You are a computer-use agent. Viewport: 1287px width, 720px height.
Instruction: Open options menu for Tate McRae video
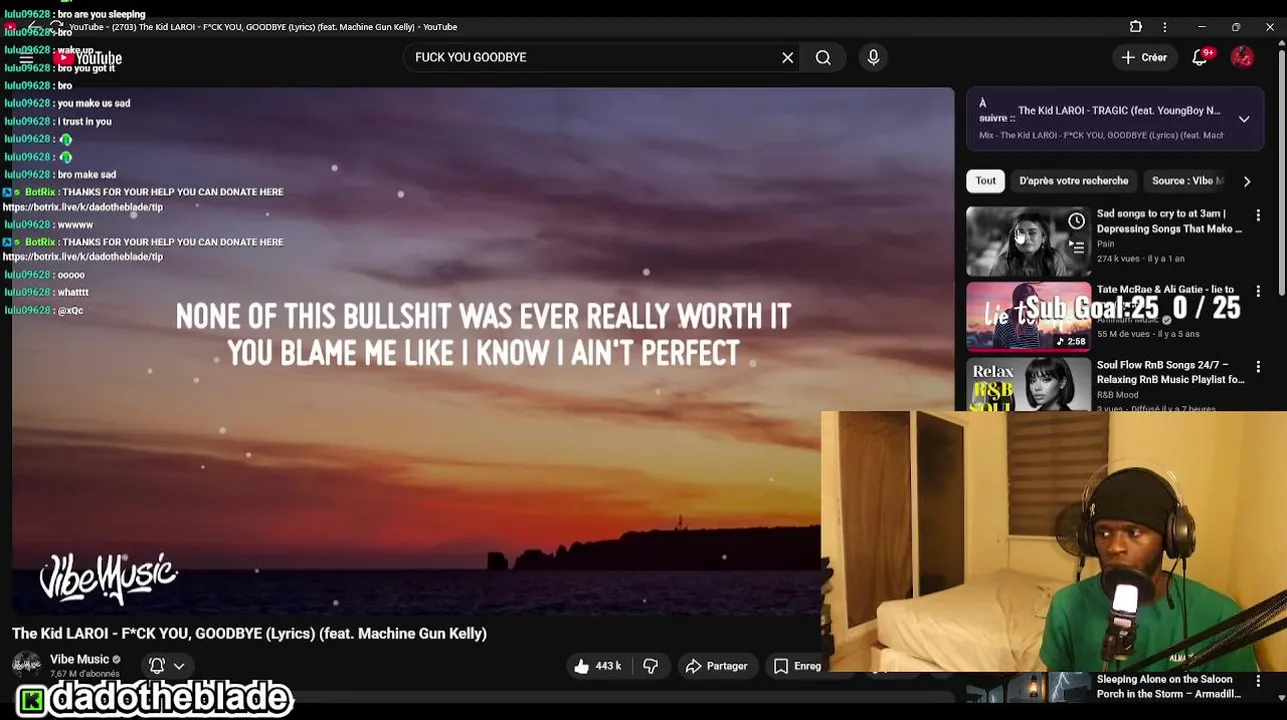1258,291
